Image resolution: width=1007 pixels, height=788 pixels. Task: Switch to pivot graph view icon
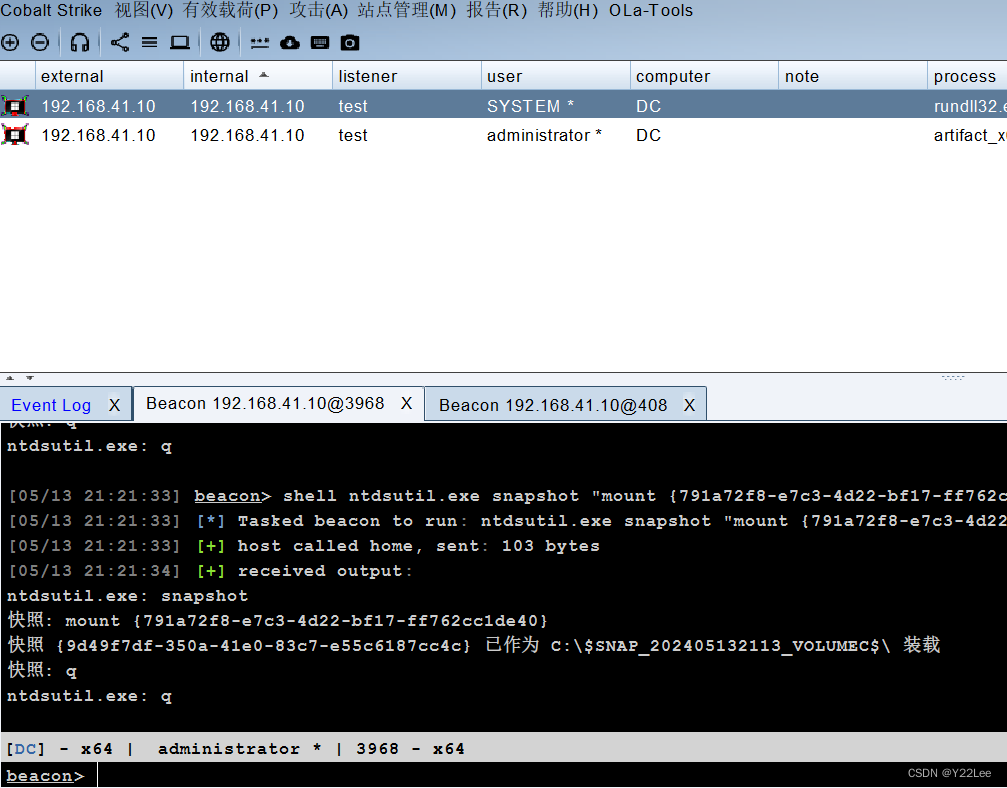(119, 42)
